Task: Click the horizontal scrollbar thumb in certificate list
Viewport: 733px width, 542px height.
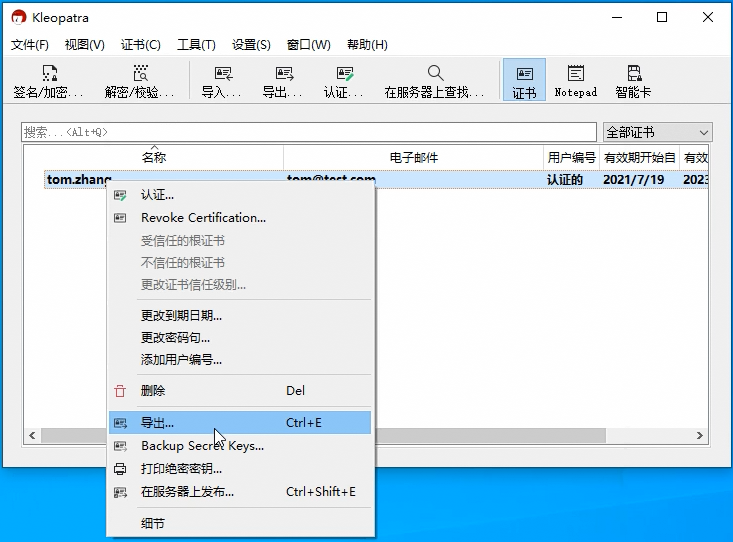Action: pyautogui.click(x=491, y=435)
